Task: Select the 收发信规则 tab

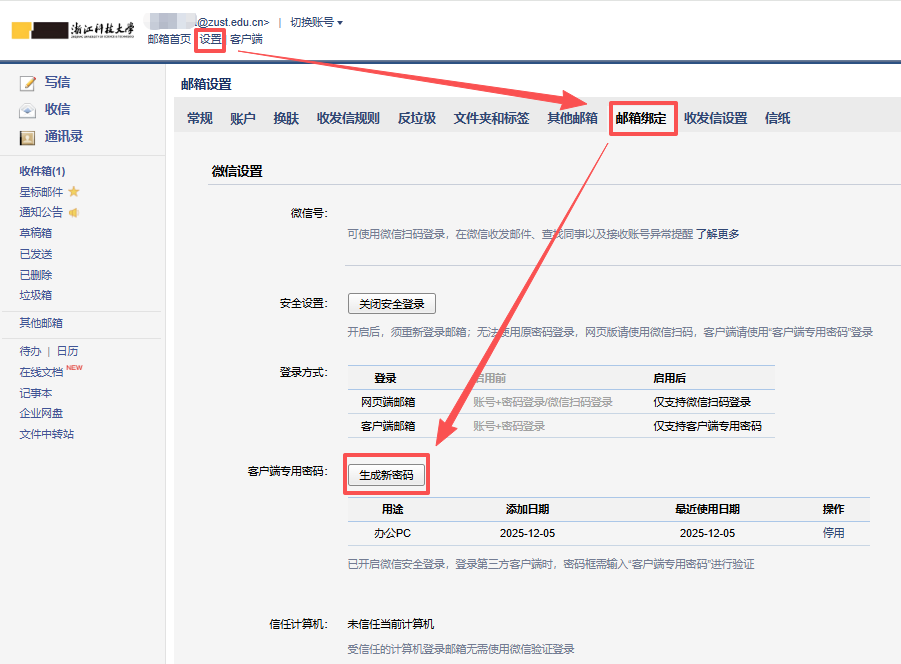Action: pyautogui.click(x=348, y=118)
